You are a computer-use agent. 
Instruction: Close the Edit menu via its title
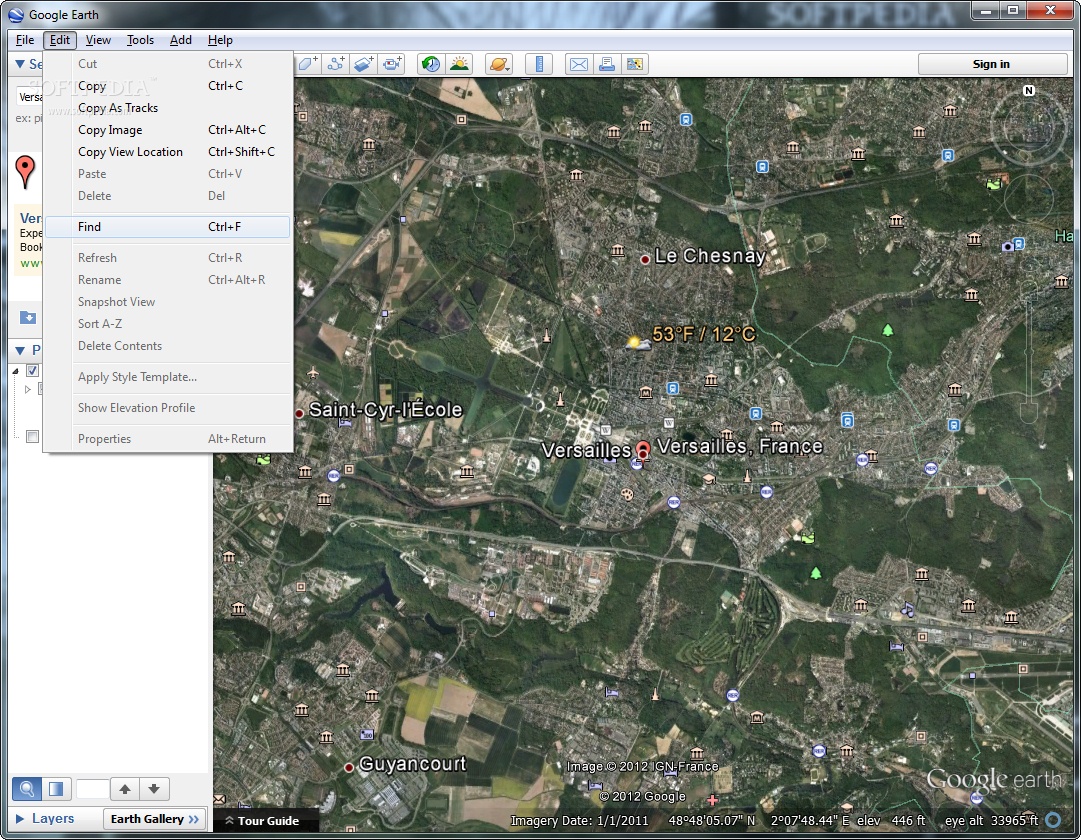(x=59, y=40)
